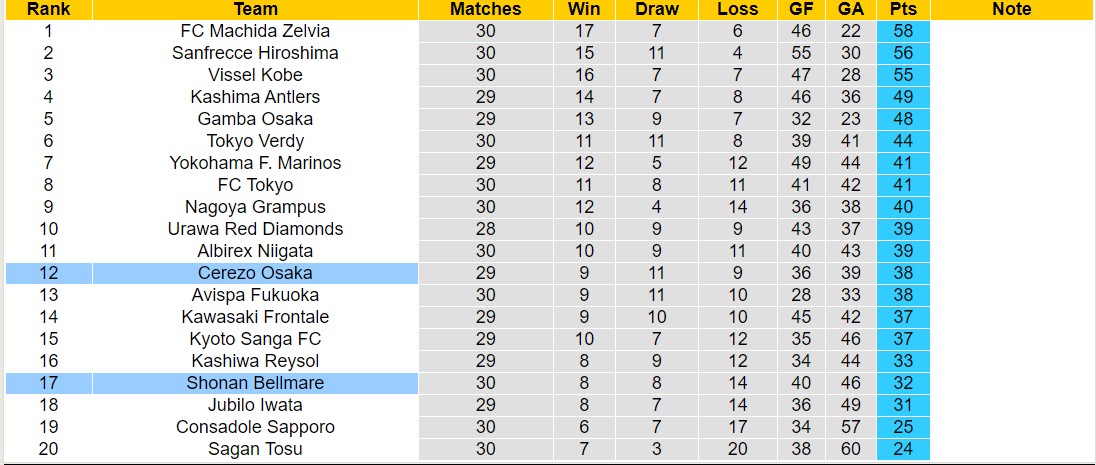Click the Team column header
1096x465 pixels.
pyautogui.click(x=255, y=9)
